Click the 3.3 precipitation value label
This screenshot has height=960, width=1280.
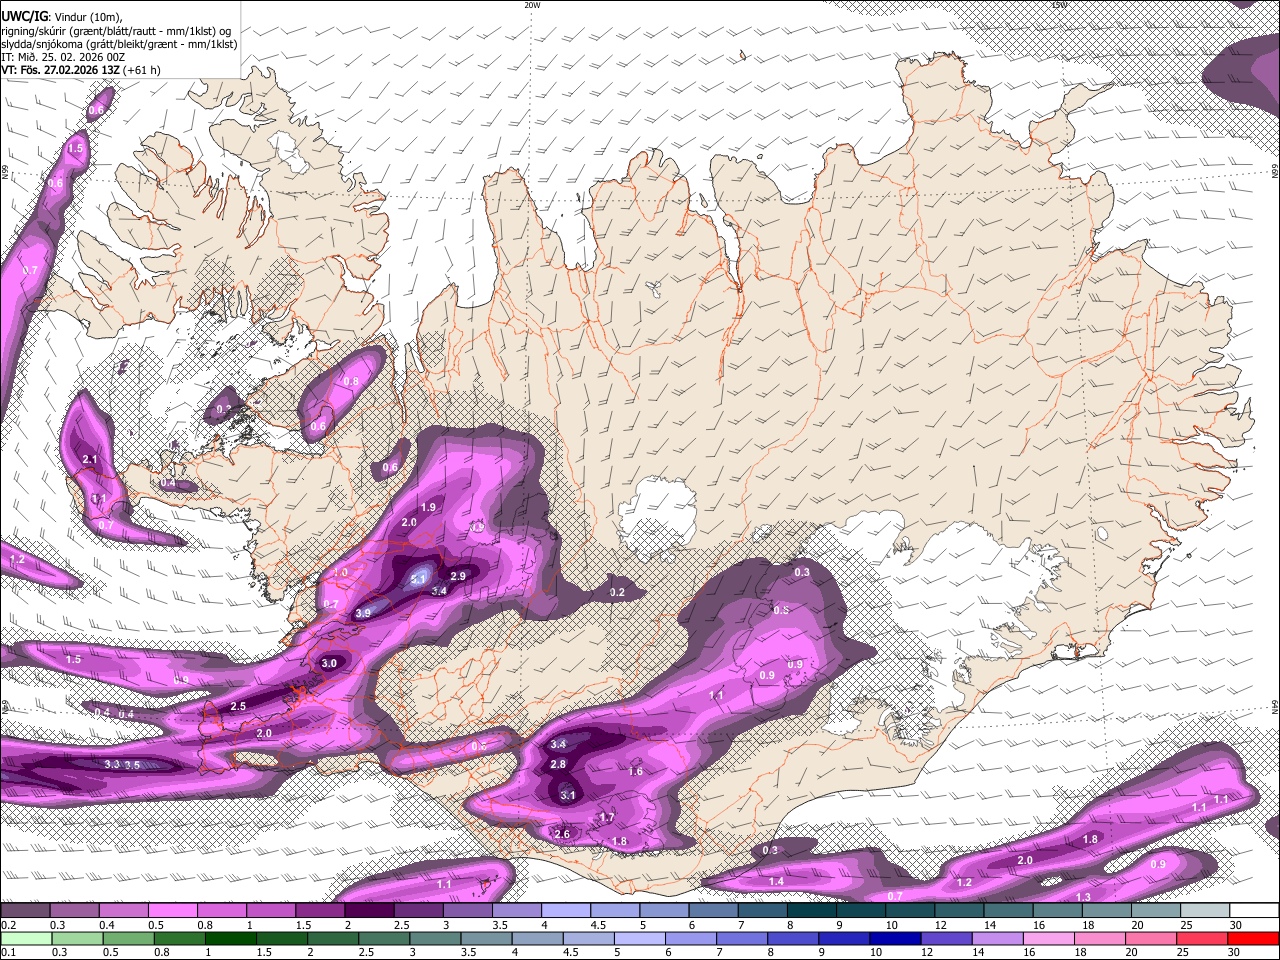[x=112, y=764]
